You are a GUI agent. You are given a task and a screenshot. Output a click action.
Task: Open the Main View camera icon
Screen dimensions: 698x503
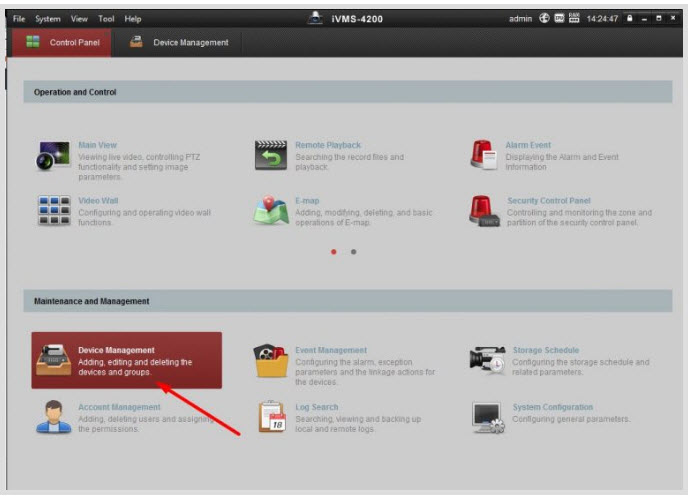tap(54, 156)
